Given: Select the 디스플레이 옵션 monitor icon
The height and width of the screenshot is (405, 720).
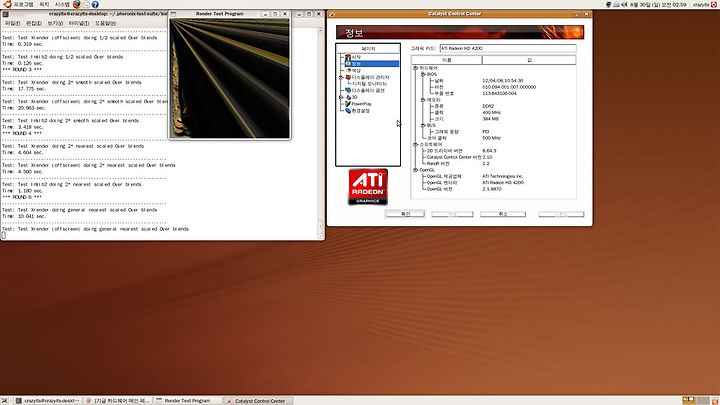Looking at the screenshot, I should click(x=348, y=90).
